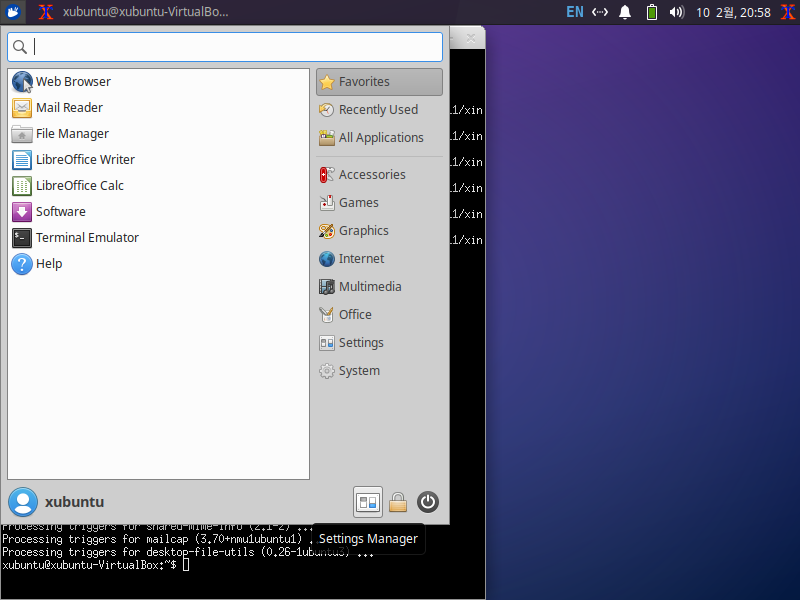Viewport: 800px width, 600px height.
Task: Select the Favorites category
Action: coord(379,82)
